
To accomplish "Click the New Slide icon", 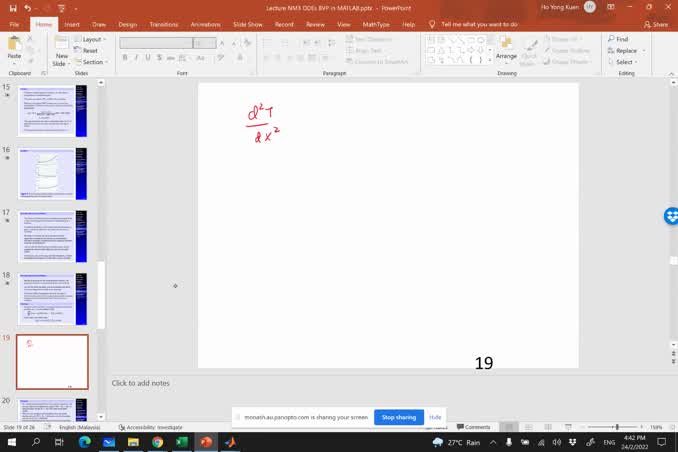I will tap(61, 44).
